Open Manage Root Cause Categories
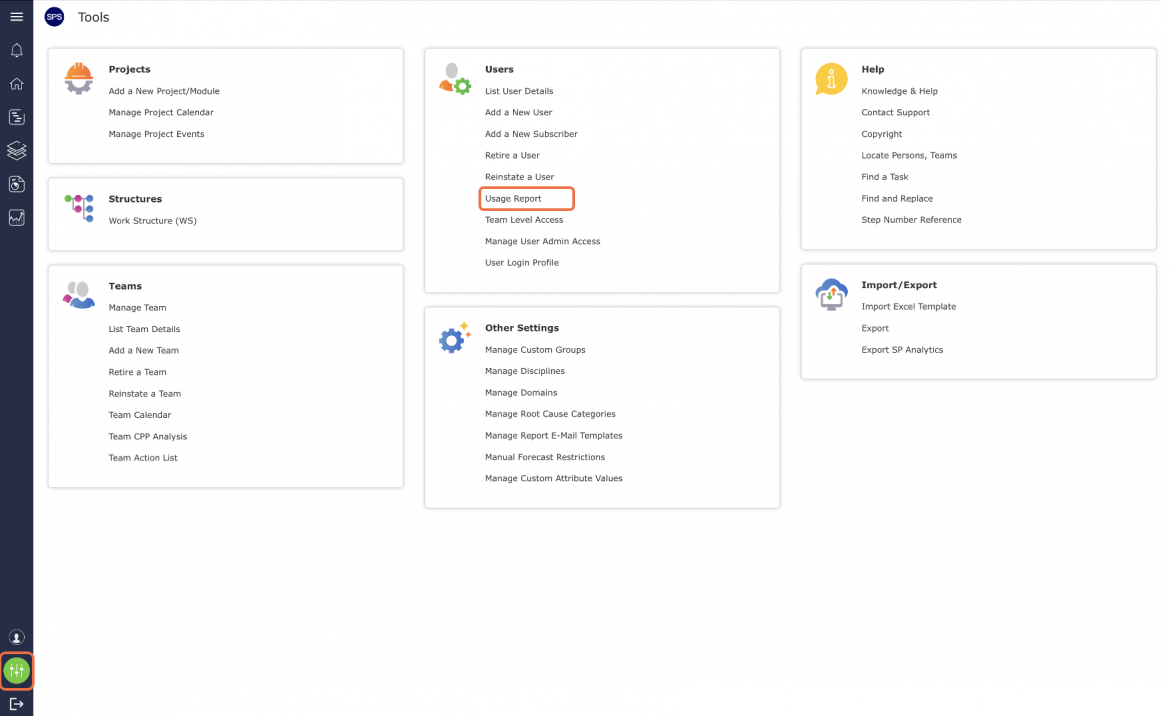The height and width of the screenshot is (716, 1170). click(551, 414)
